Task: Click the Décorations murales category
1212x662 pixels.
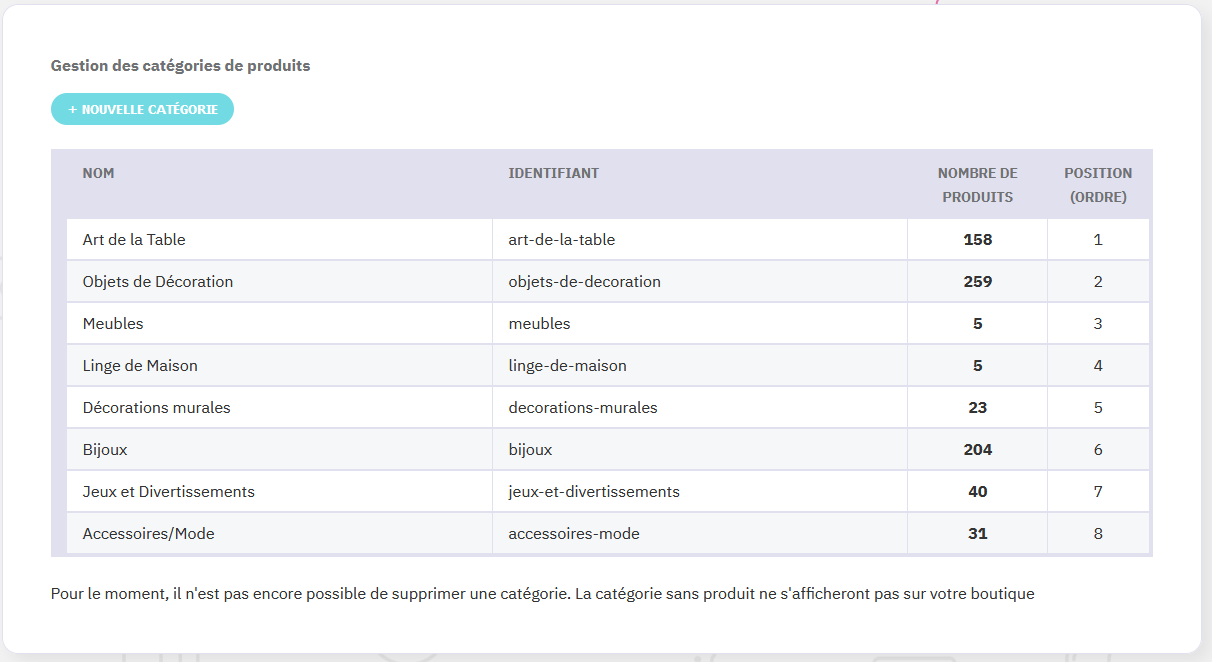Action: [156, 408]
